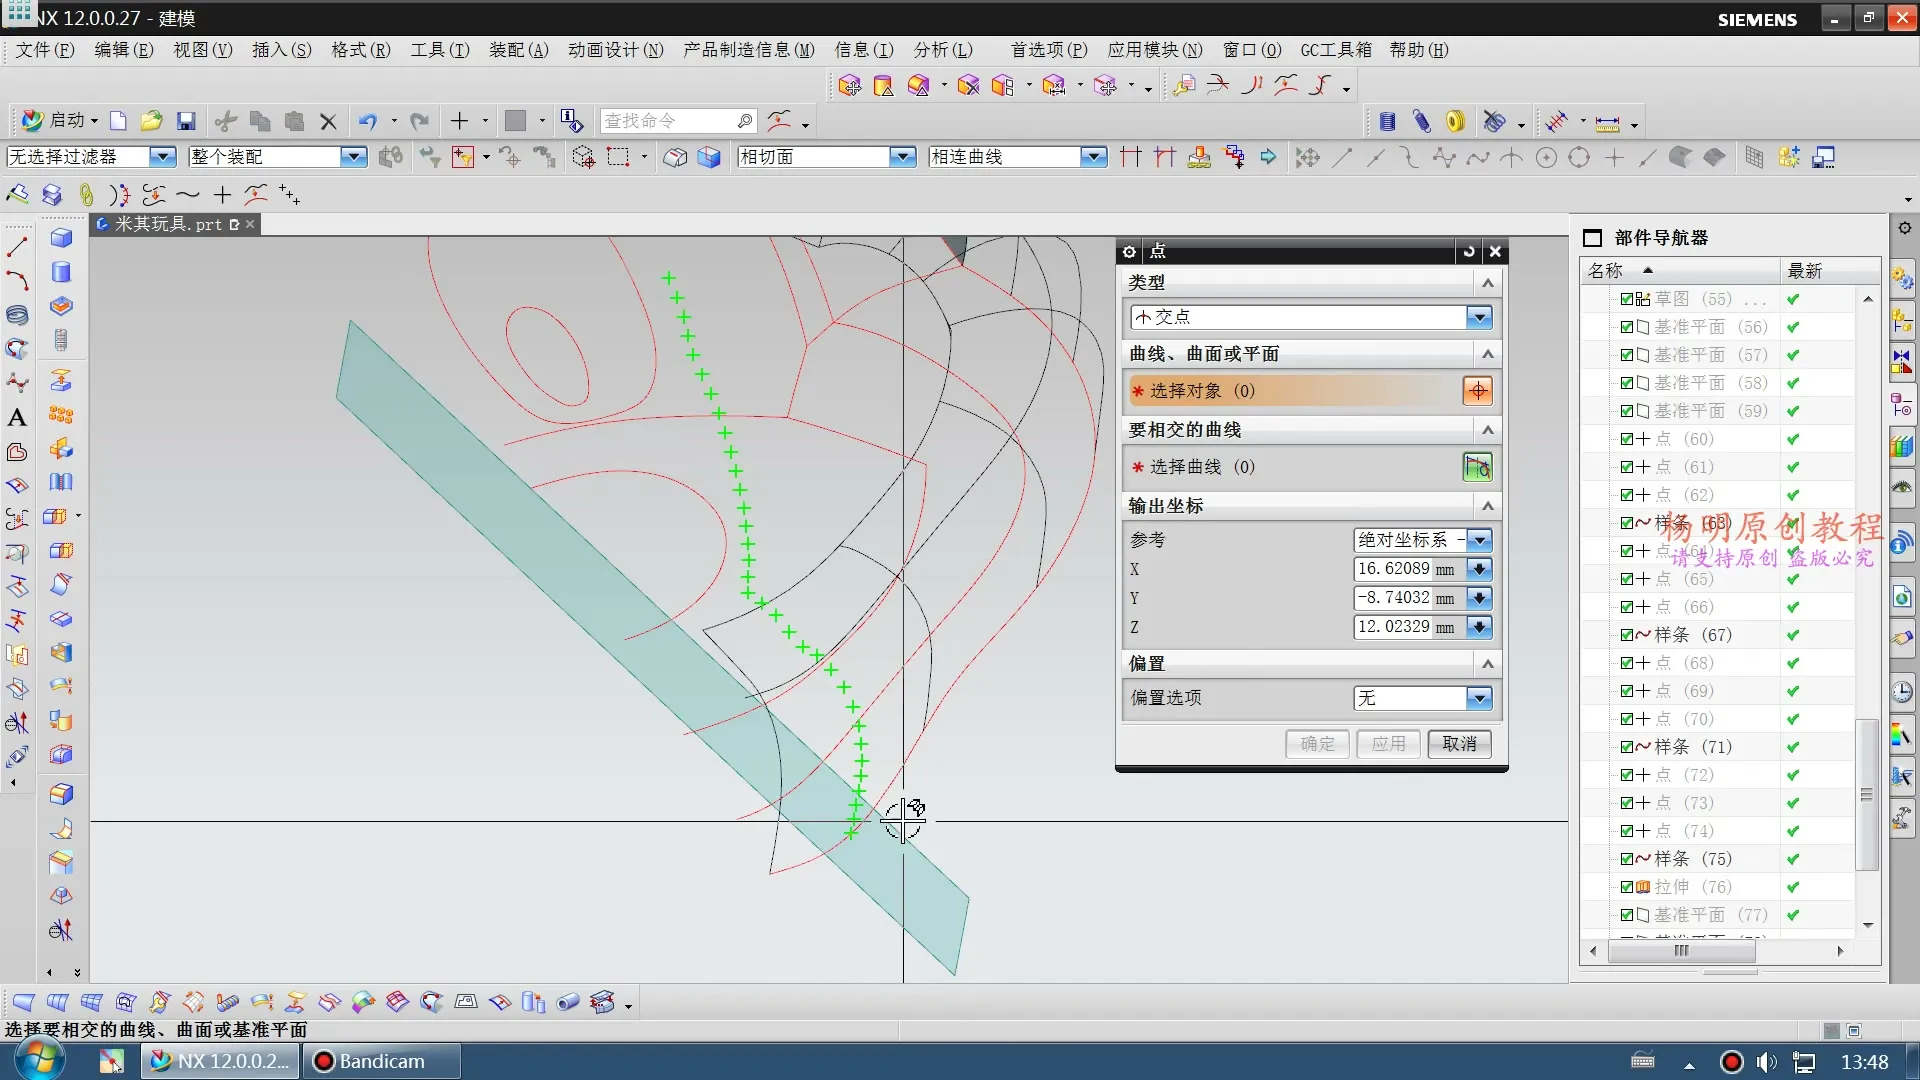1920x1080 pixels.
Task: Toggle checkbox for 基准平面 (56)
Action: pyautogui.click(x=1627, y=327)
